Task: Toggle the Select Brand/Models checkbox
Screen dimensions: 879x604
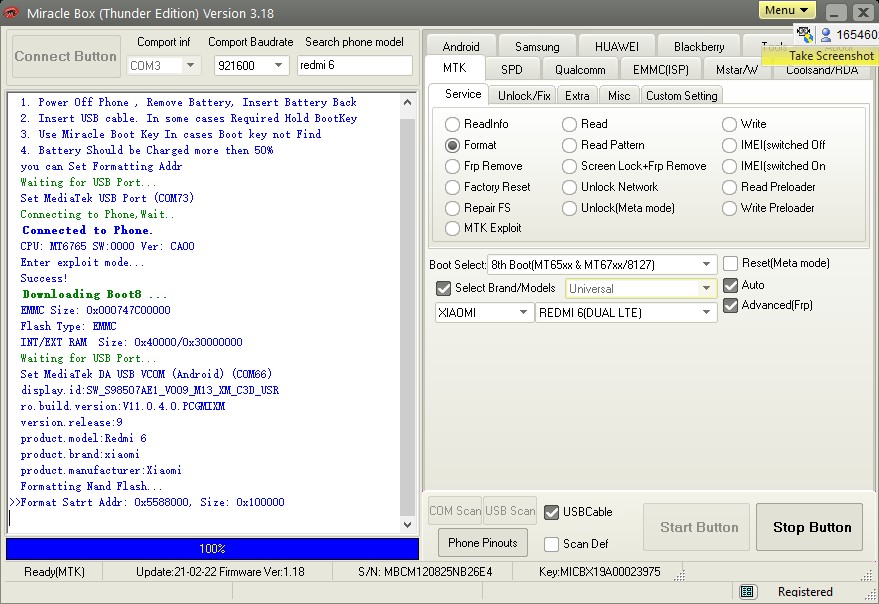Action: tap(443, 288)
